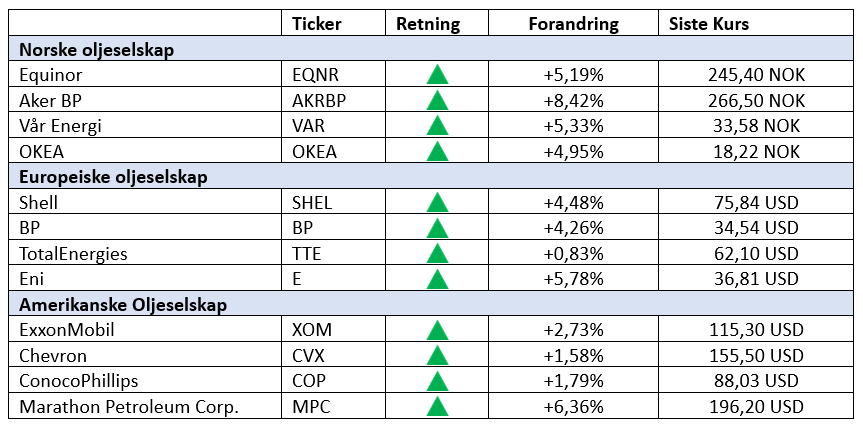Viewport: 863px width, 427px height.
Task: Click the EQNR ticker cell
Action: 316,75
